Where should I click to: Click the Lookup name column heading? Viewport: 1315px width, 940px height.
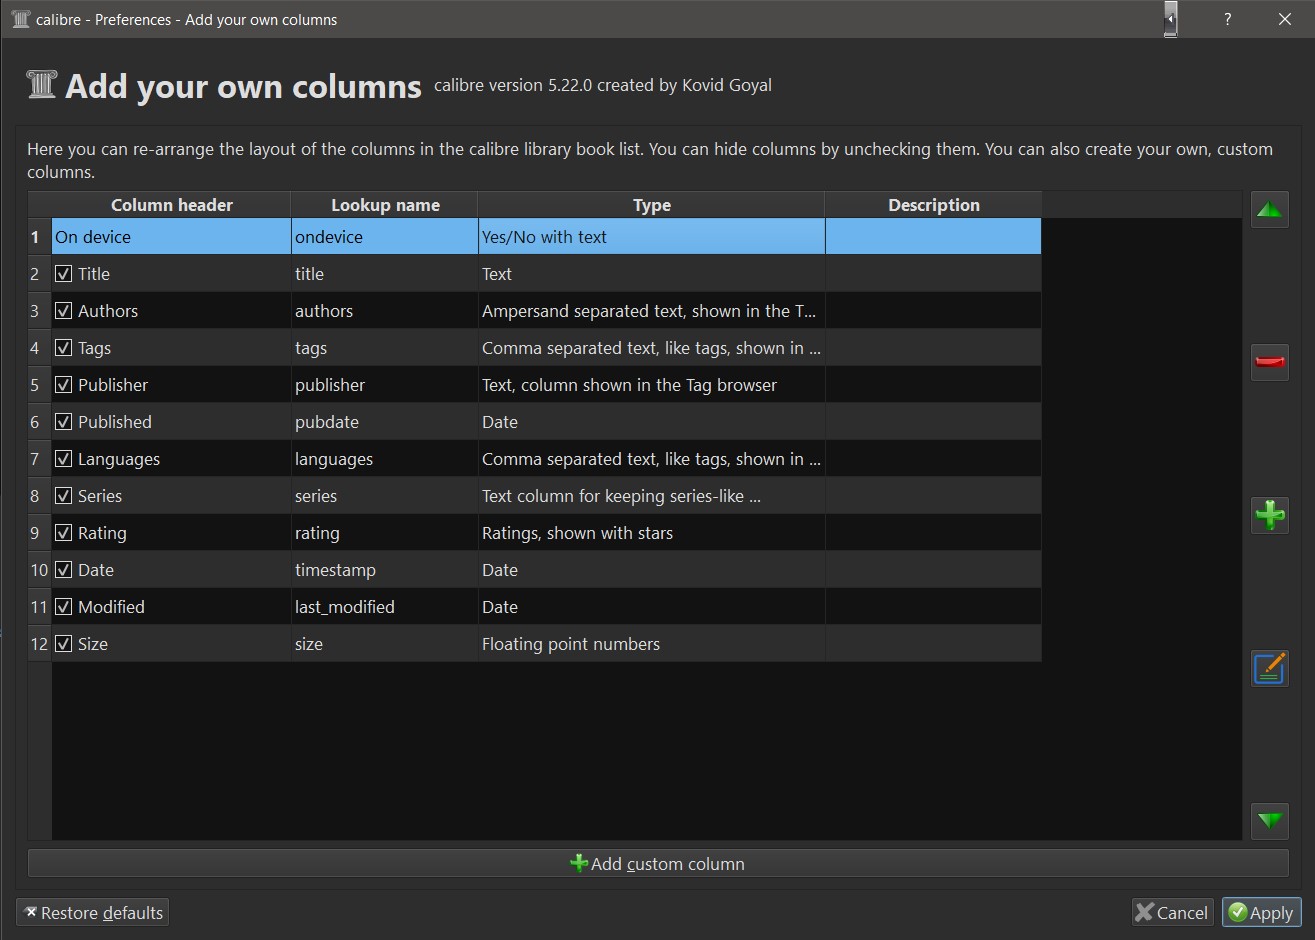385,205
